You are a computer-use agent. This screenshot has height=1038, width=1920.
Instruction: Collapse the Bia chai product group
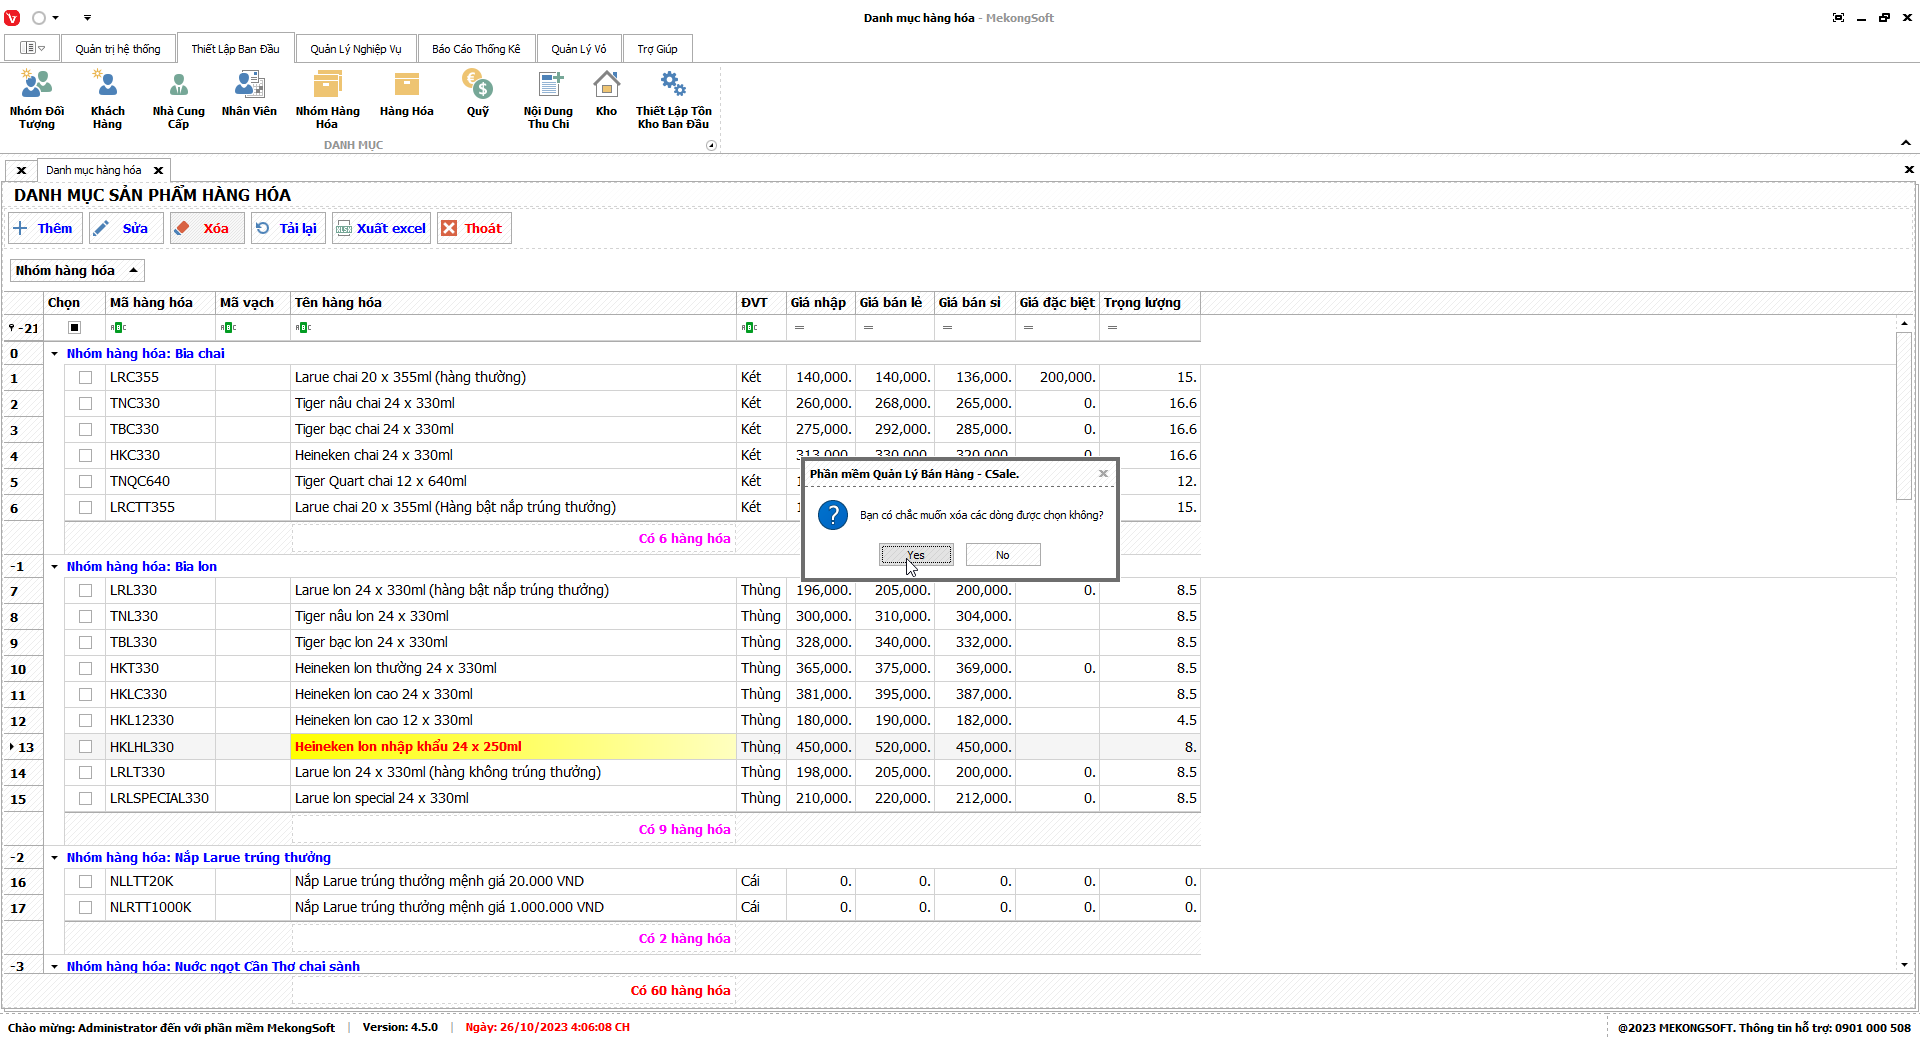click(x=55, y=354)
